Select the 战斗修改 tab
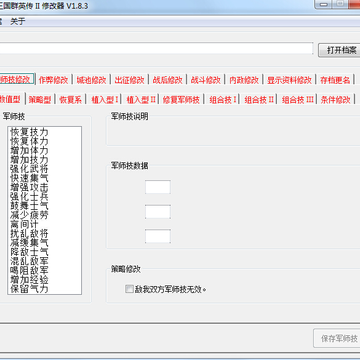 click(206, 80)
